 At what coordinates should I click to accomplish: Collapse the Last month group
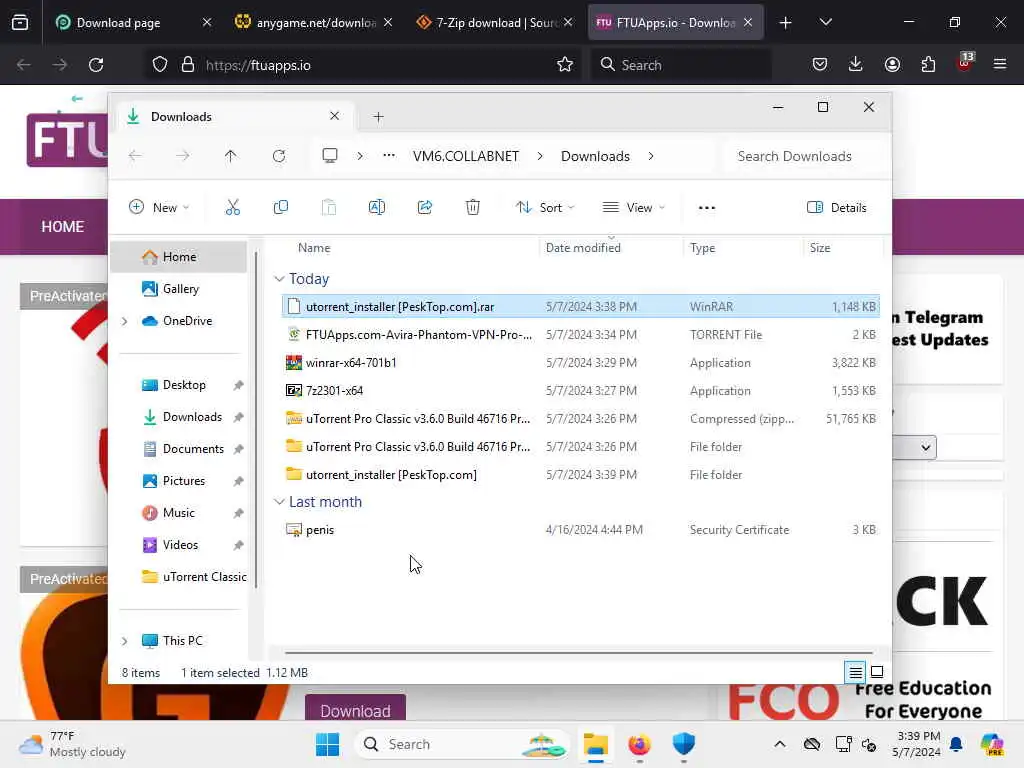point(279,502)
